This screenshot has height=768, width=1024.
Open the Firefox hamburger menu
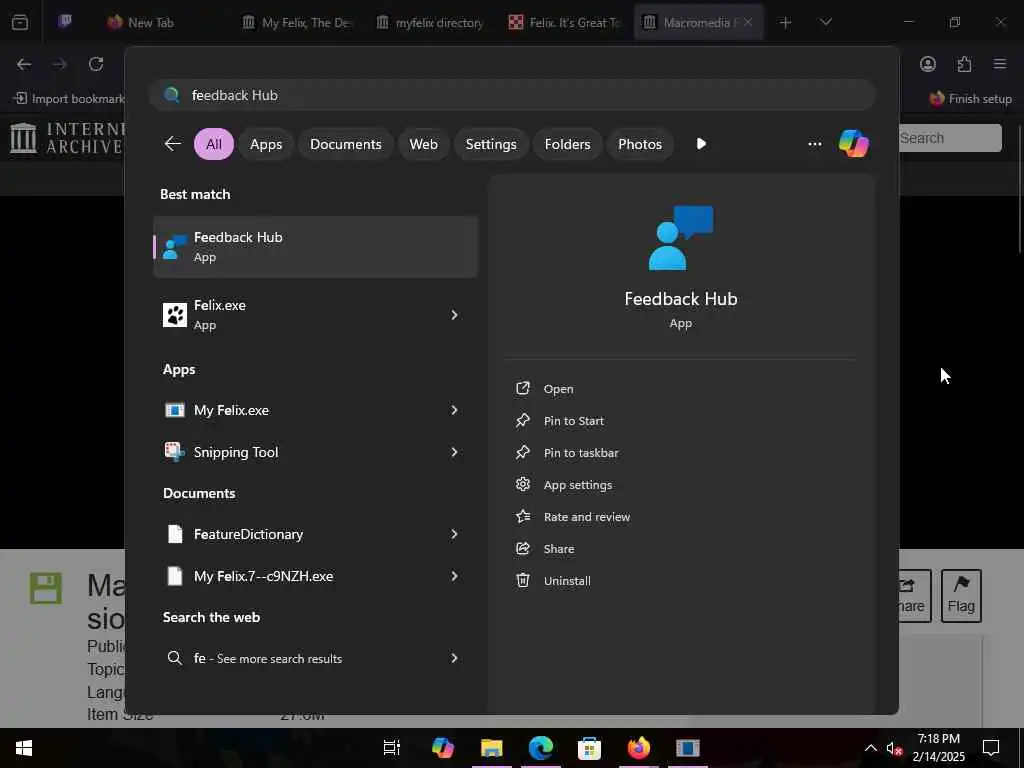1000,64
